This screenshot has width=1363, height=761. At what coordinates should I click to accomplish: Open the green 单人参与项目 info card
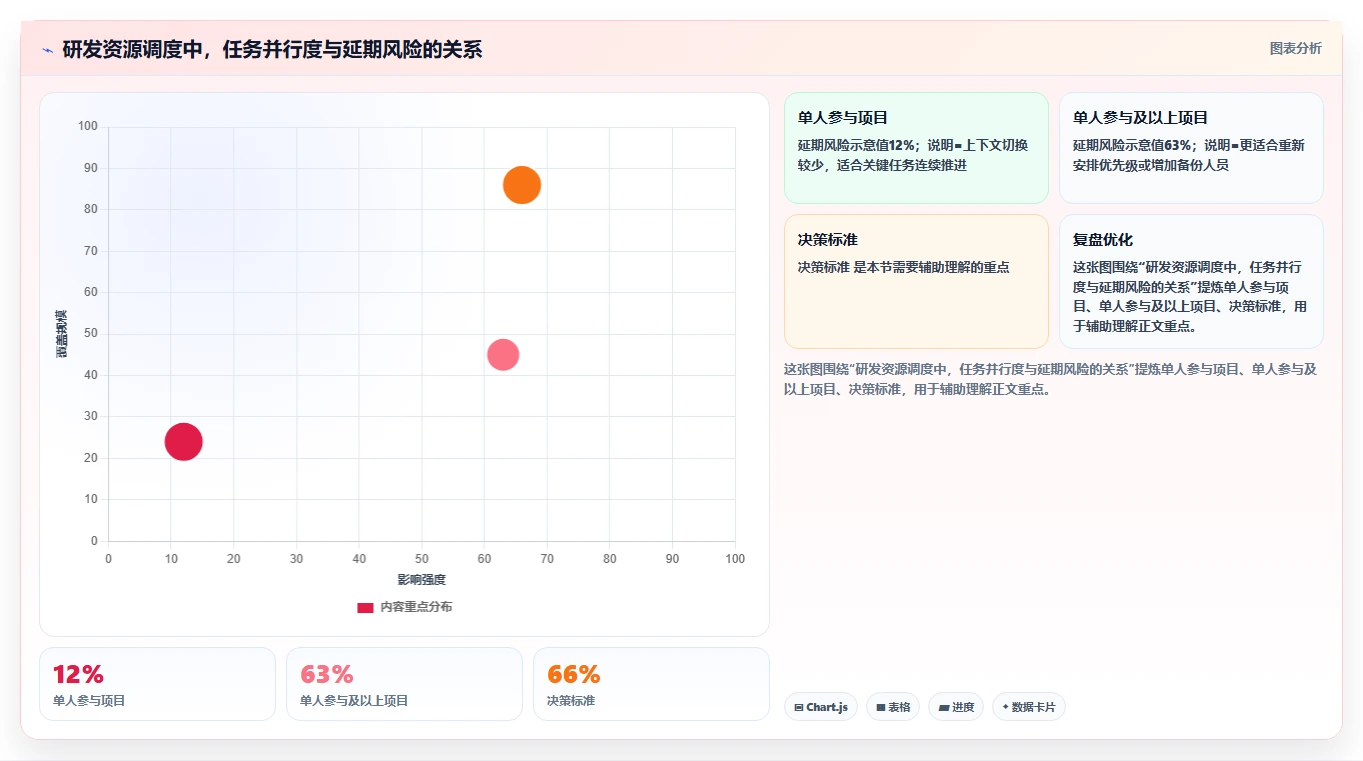coord(916,148)
